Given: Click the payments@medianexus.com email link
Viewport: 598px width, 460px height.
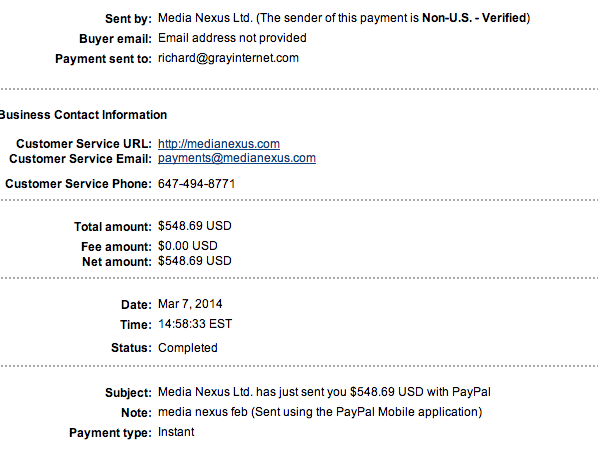Looking at the screenshot, I should [237, 158].
